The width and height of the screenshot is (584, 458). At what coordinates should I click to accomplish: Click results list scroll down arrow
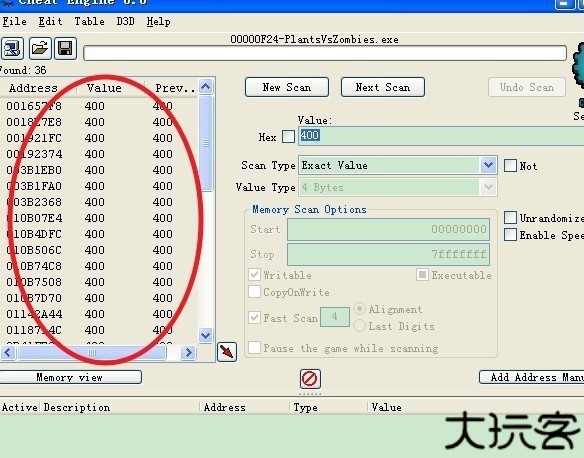click(x=206, y=335)
